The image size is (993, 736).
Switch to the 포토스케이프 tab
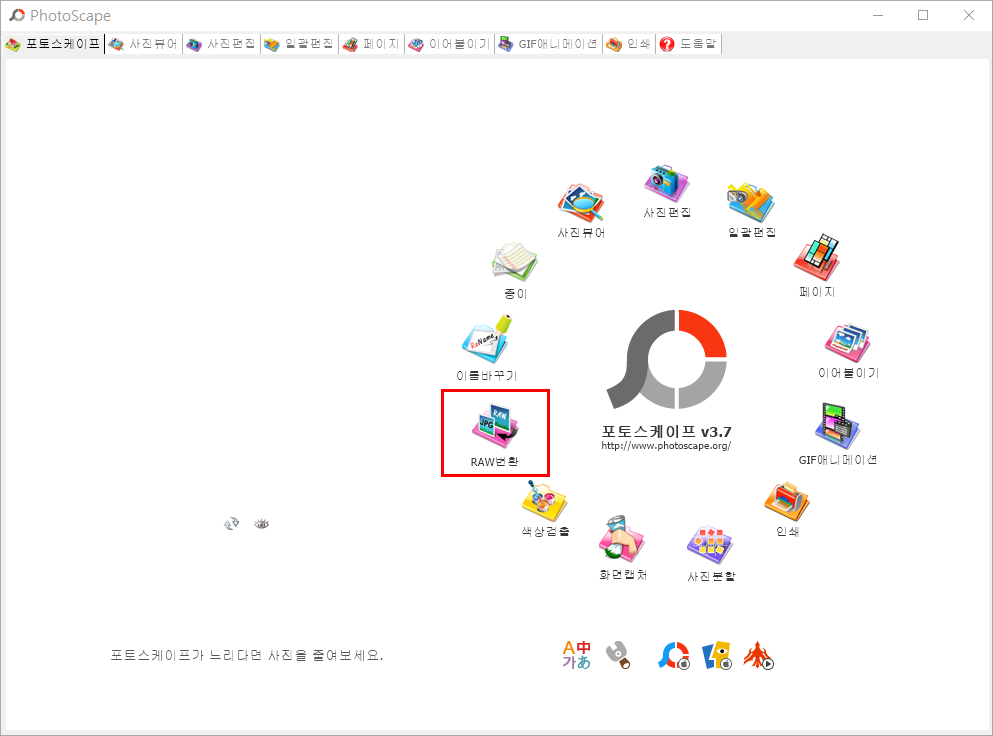[x=53, y=44]
